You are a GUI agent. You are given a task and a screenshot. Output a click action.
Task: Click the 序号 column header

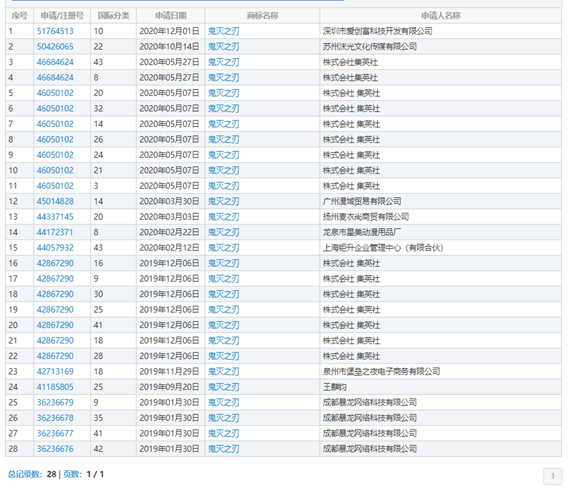tap(19, 16)
